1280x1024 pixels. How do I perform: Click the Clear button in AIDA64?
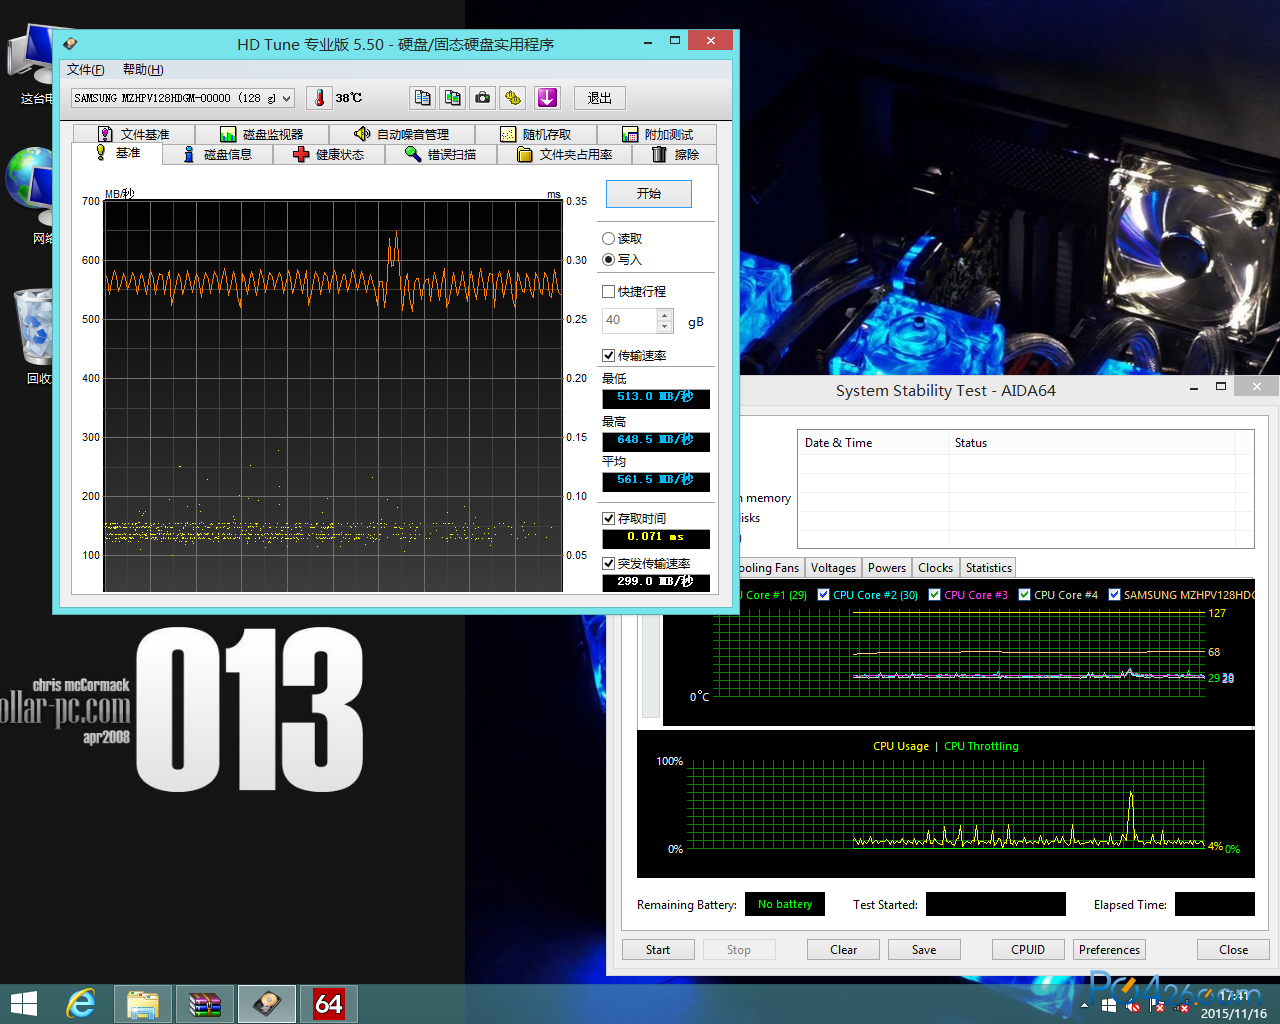pos(843,950)
